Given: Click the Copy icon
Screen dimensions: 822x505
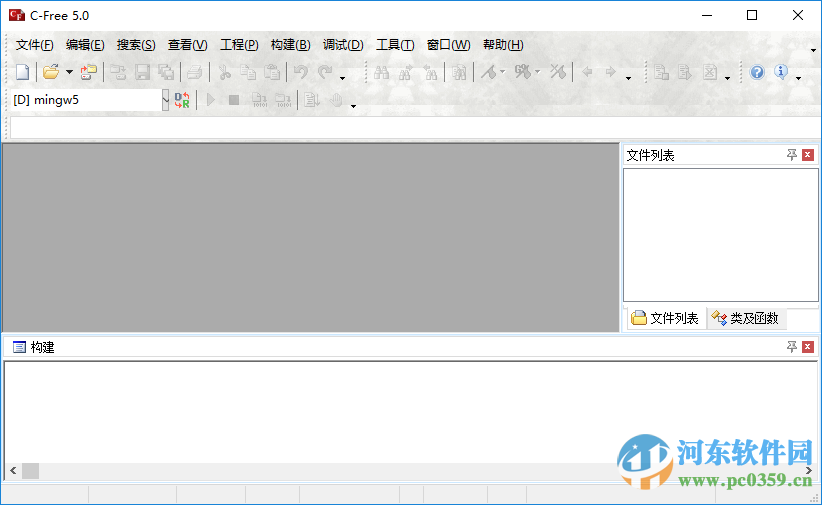Looking at the screenshot, I should pyautogui.click(x=248, y=72).
